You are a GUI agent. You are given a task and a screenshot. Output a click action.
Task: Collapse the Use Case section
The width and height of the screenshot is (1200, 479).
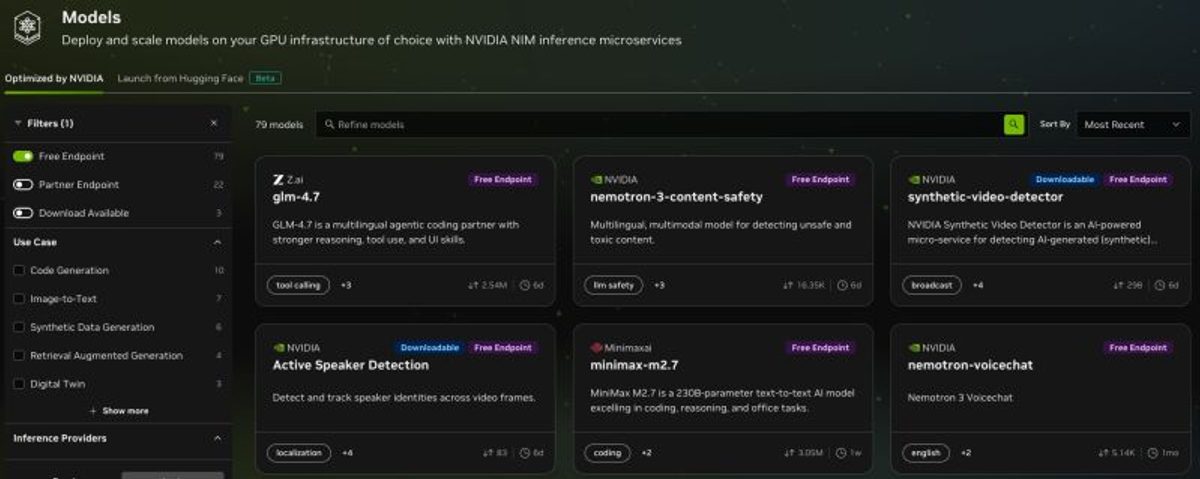pos(217,242)
